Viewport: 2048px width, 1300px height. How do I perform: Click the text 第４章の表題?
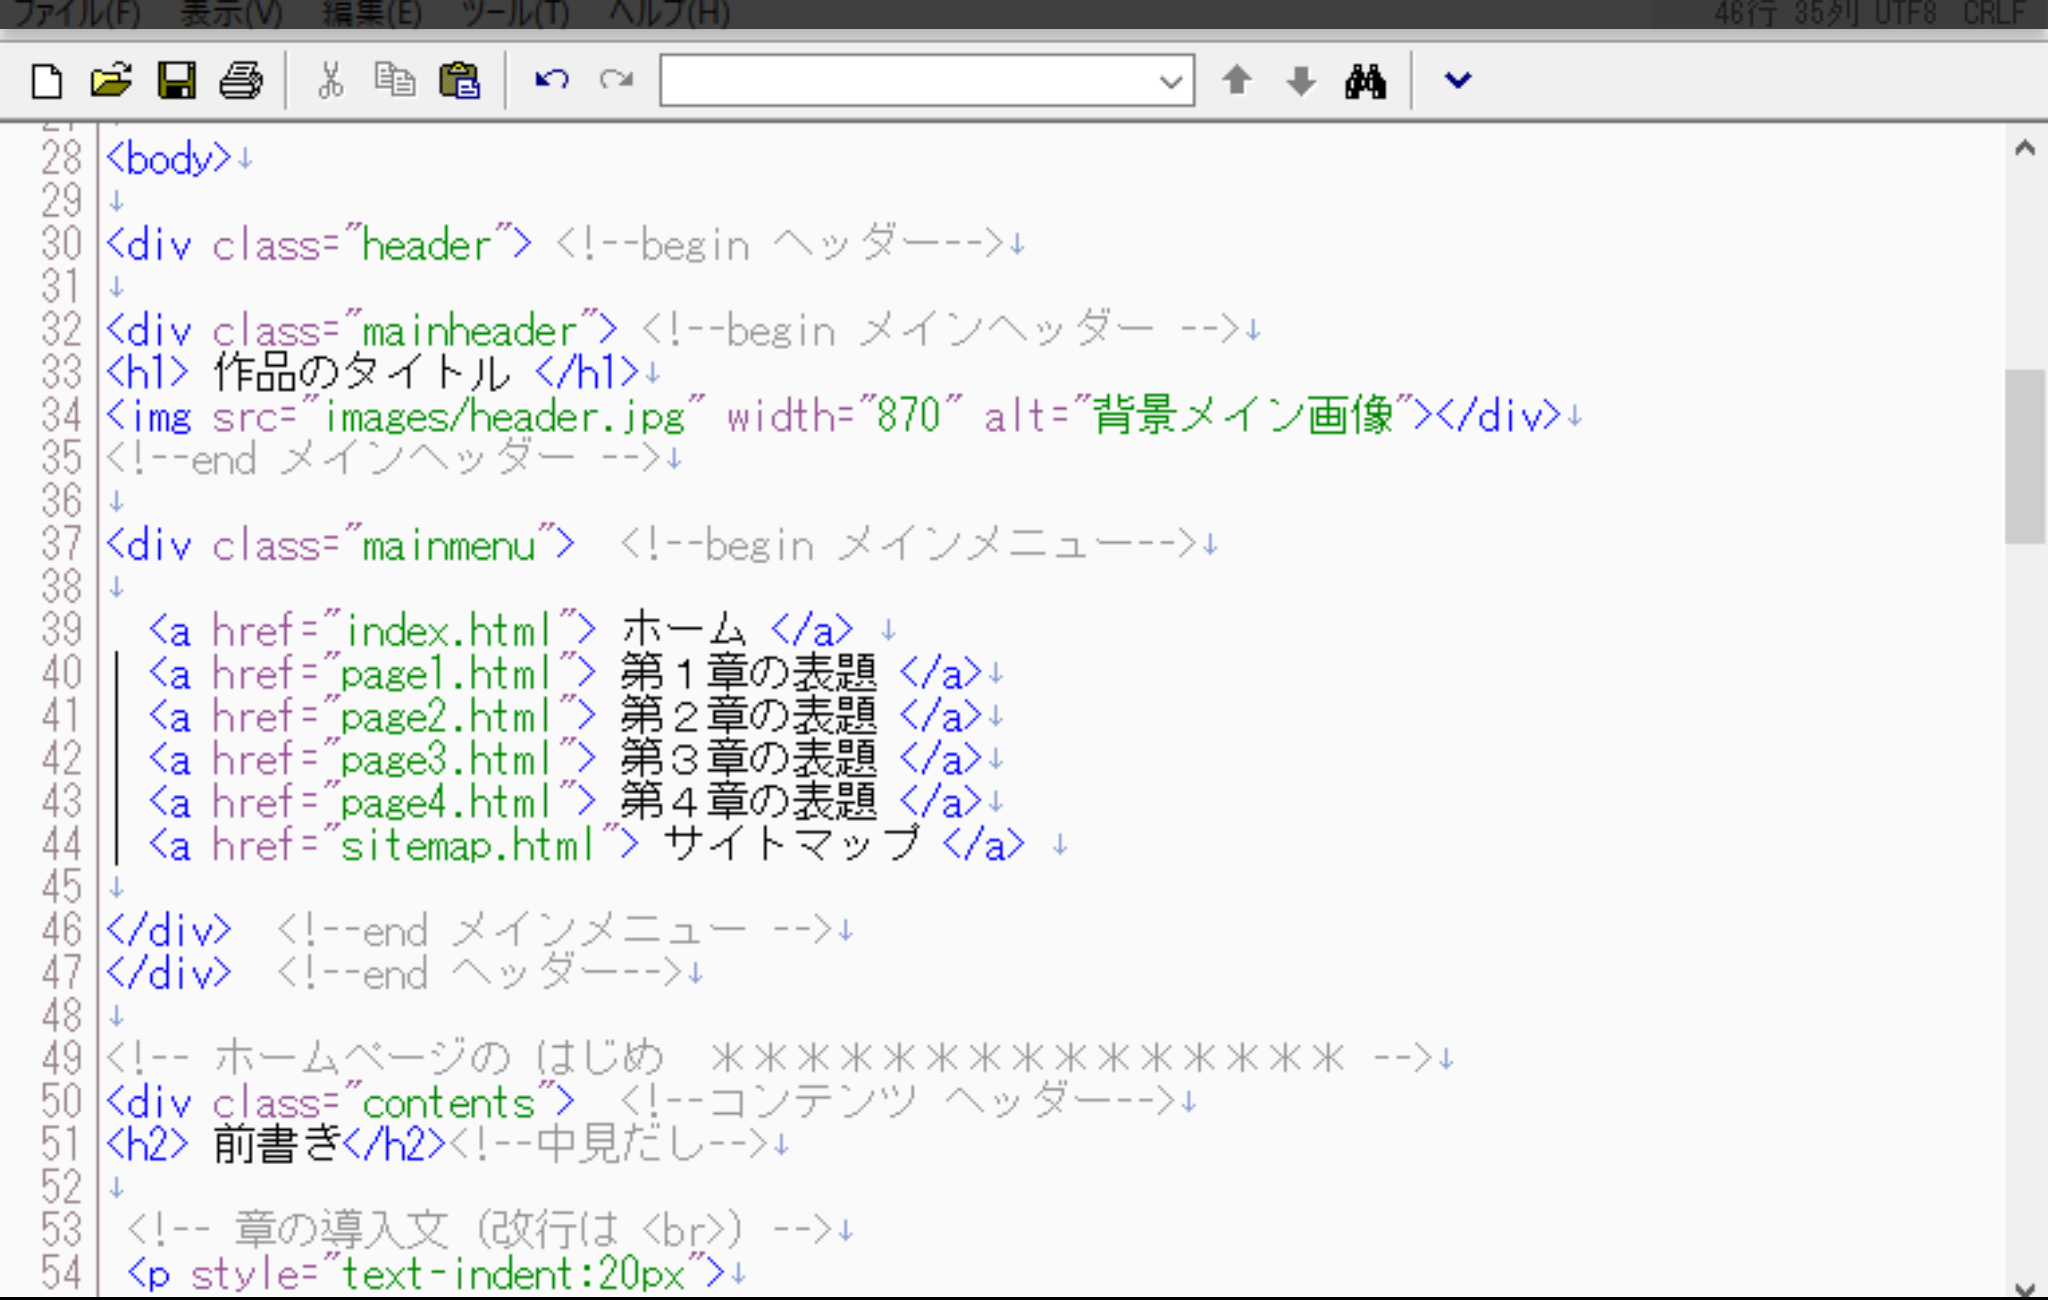748,803
